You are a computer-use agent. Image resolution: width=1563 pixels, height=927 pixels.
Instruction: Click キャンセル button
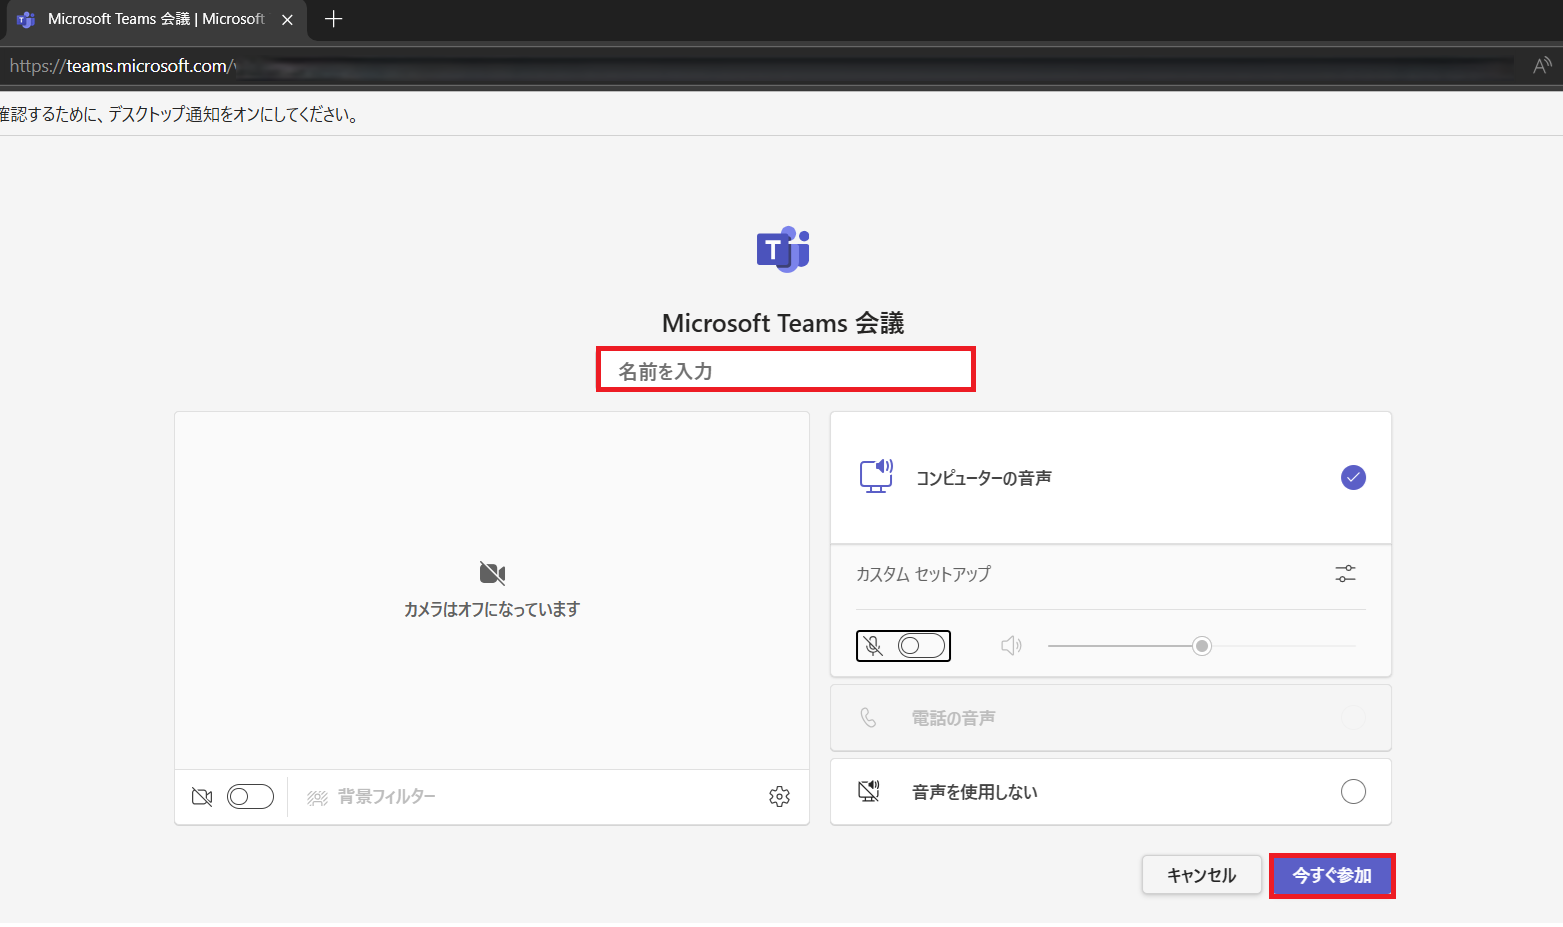[1202, 876]
